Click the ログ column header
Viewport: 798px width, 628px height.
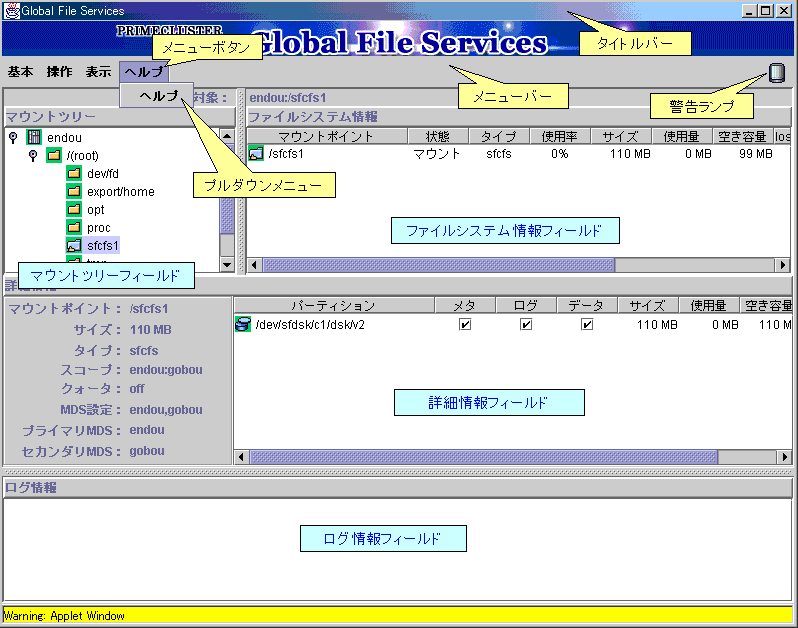[x=526, y=305]
